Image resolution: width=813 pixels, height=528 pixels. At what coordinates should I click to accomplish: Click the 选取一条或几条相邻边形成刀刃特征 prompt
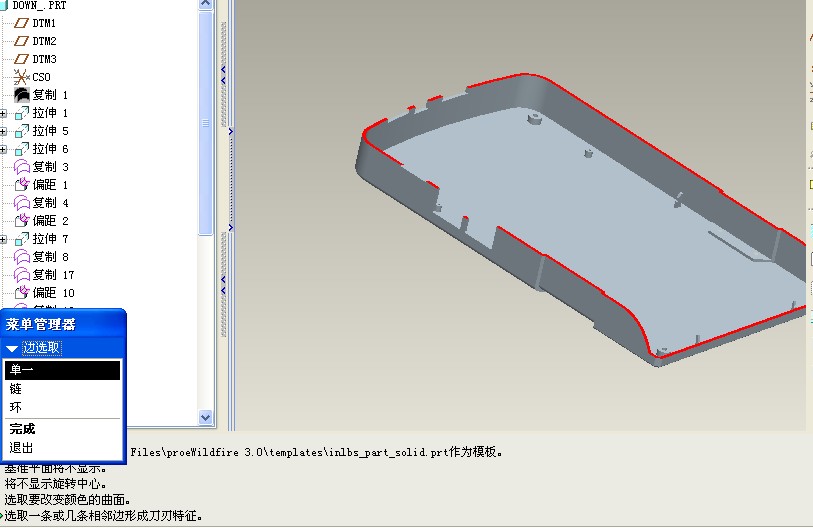tap(103, 516)
